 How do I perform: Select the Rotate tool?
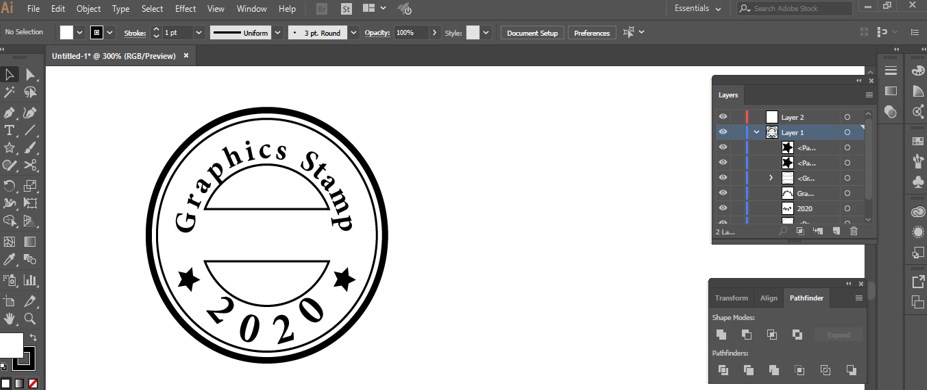pyautogui.click(x=9, y=187)
